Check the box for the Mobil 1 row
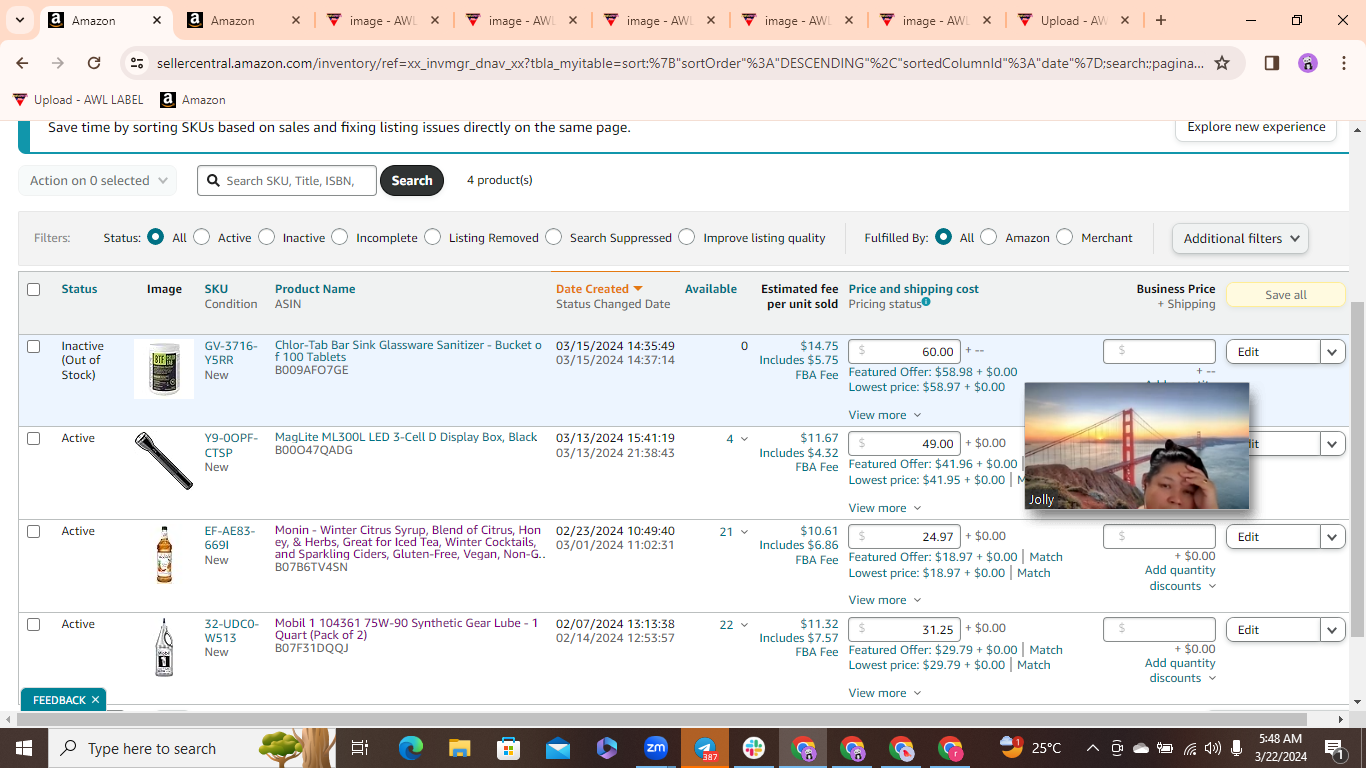 (x=34, y=624)
